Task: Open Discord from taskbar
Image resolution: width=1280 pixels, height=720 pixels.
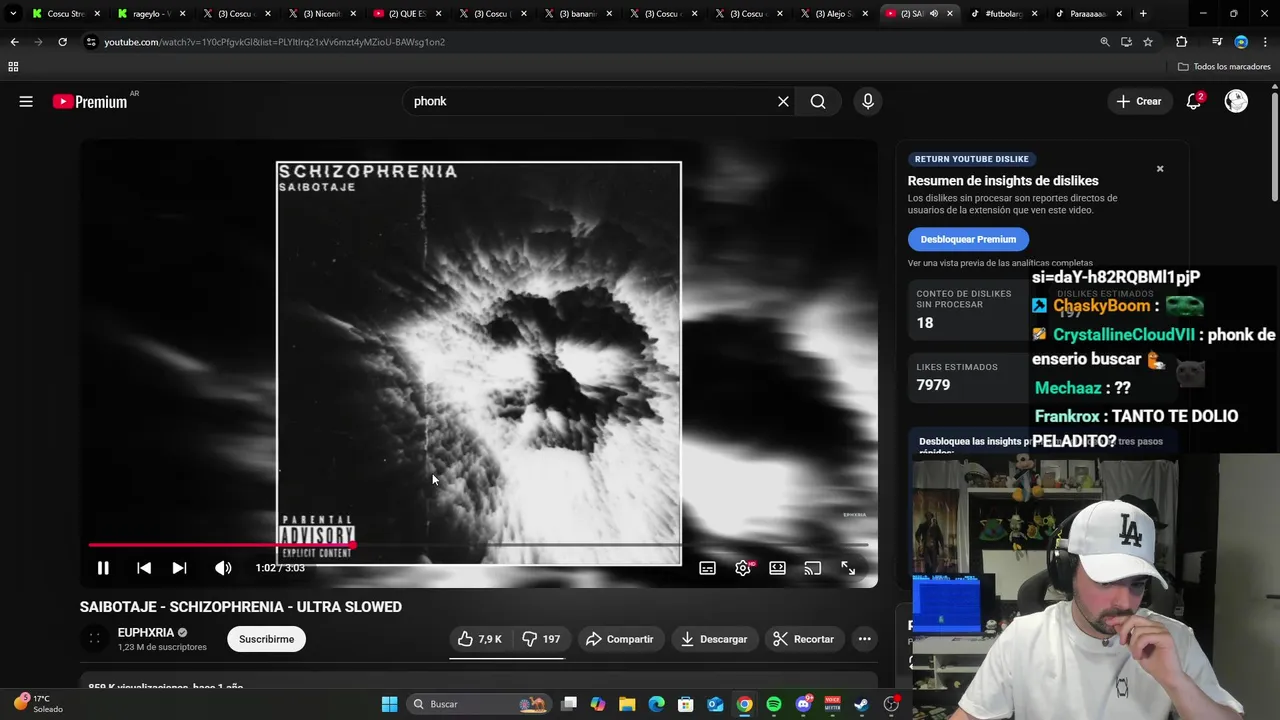Action: (x=803, y=704)
